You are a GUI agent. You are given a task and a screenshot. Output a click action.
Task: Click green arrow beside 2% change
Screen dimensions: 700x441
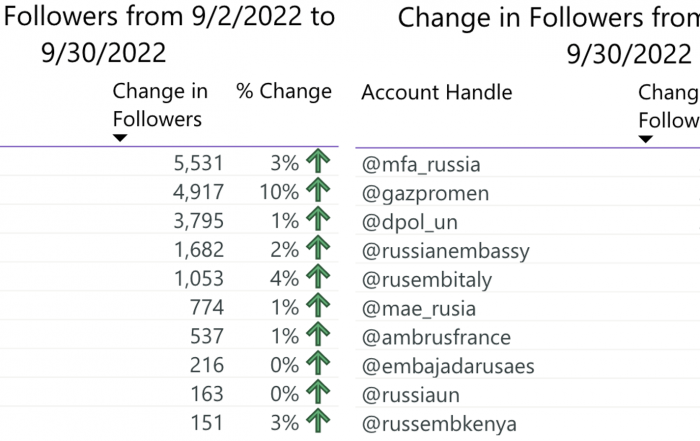pos(318,247)
